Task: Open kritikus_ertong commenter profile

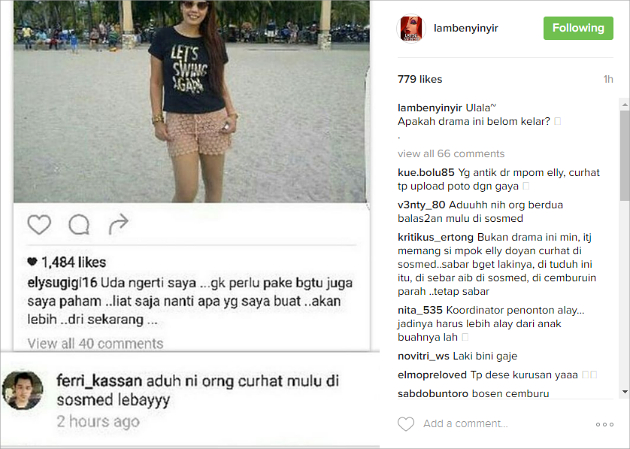Action: (436, 237)
